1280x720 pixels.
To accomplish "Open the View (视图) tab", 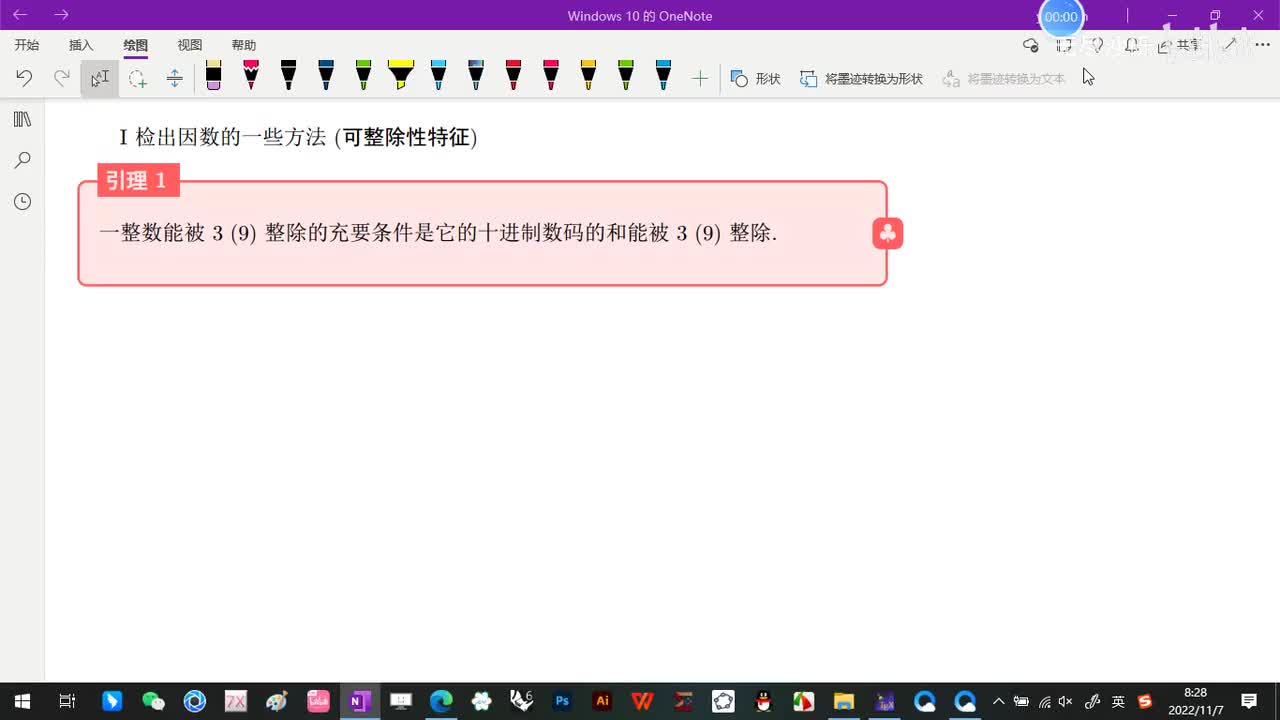I will coord(190,45).
